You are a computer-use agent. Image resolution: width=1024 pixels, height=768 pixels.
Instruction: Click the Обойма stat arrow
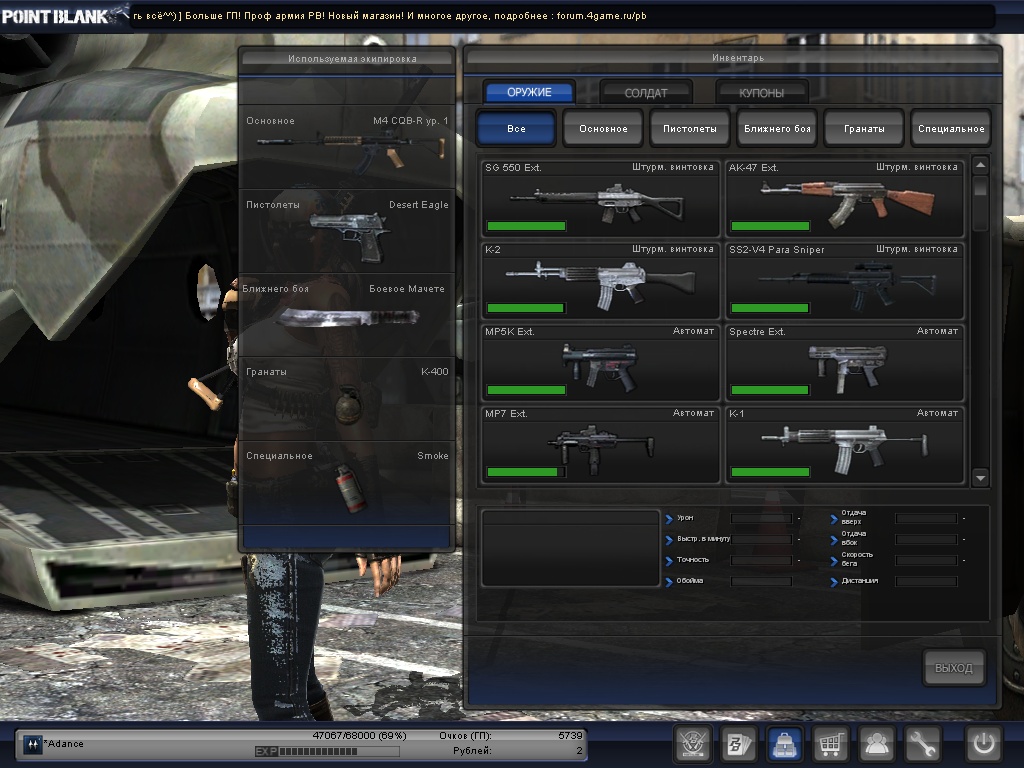669,582
